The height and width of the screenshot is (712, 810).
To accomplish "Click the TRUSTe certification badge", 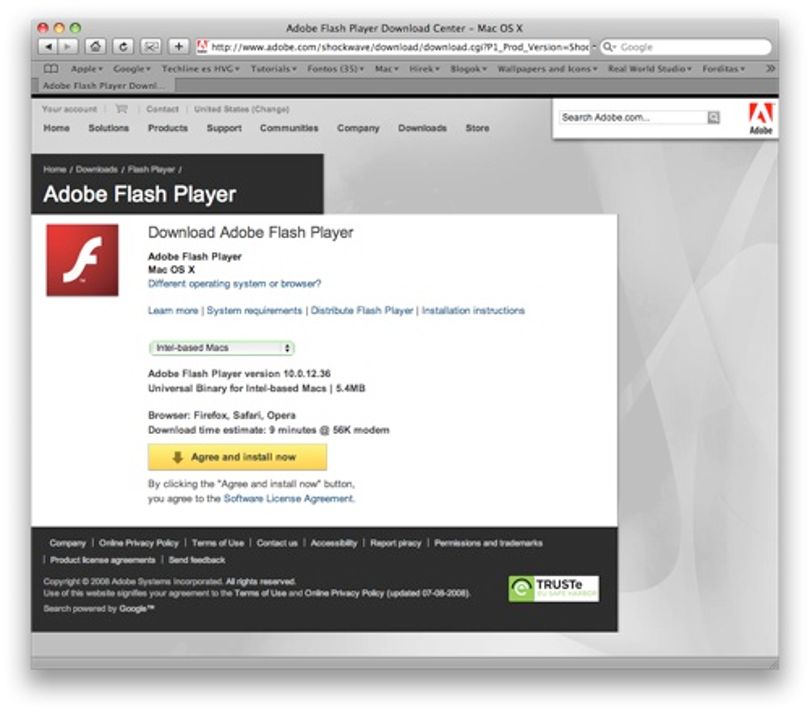I will (553, 589).
